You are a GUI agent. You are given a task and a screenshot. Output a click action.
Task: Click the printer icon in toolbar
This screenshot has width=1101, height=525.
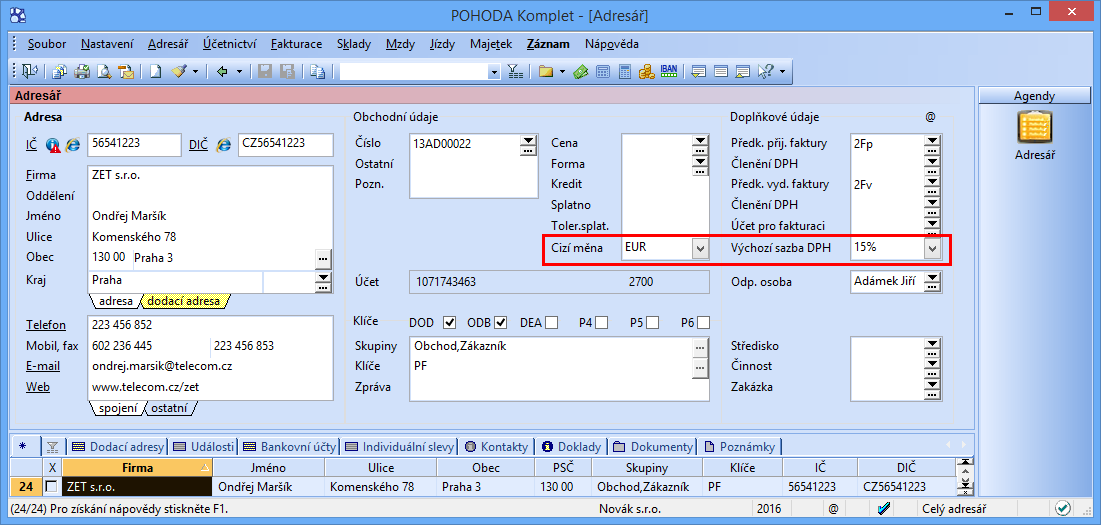[82, 71]
